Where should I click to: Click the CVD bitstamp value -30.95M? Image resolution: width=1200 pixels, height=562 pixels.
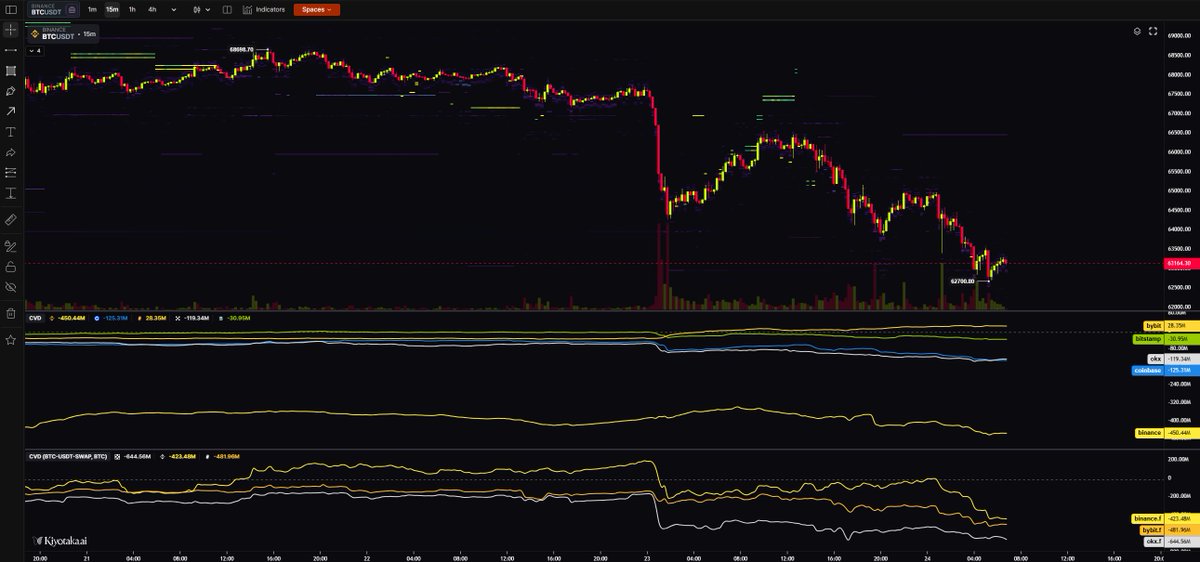click(238, 318)
